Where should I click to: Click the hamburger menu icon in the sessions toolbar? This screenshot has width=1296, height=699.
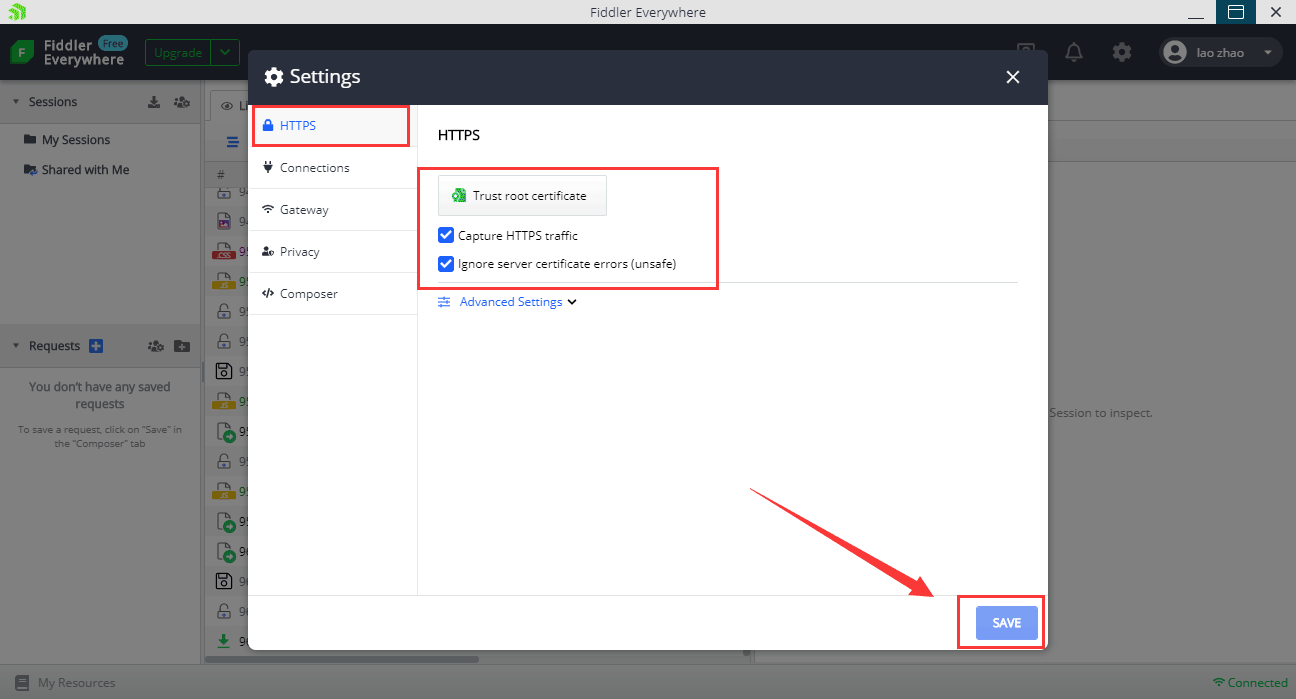click(x=232, y=143)
